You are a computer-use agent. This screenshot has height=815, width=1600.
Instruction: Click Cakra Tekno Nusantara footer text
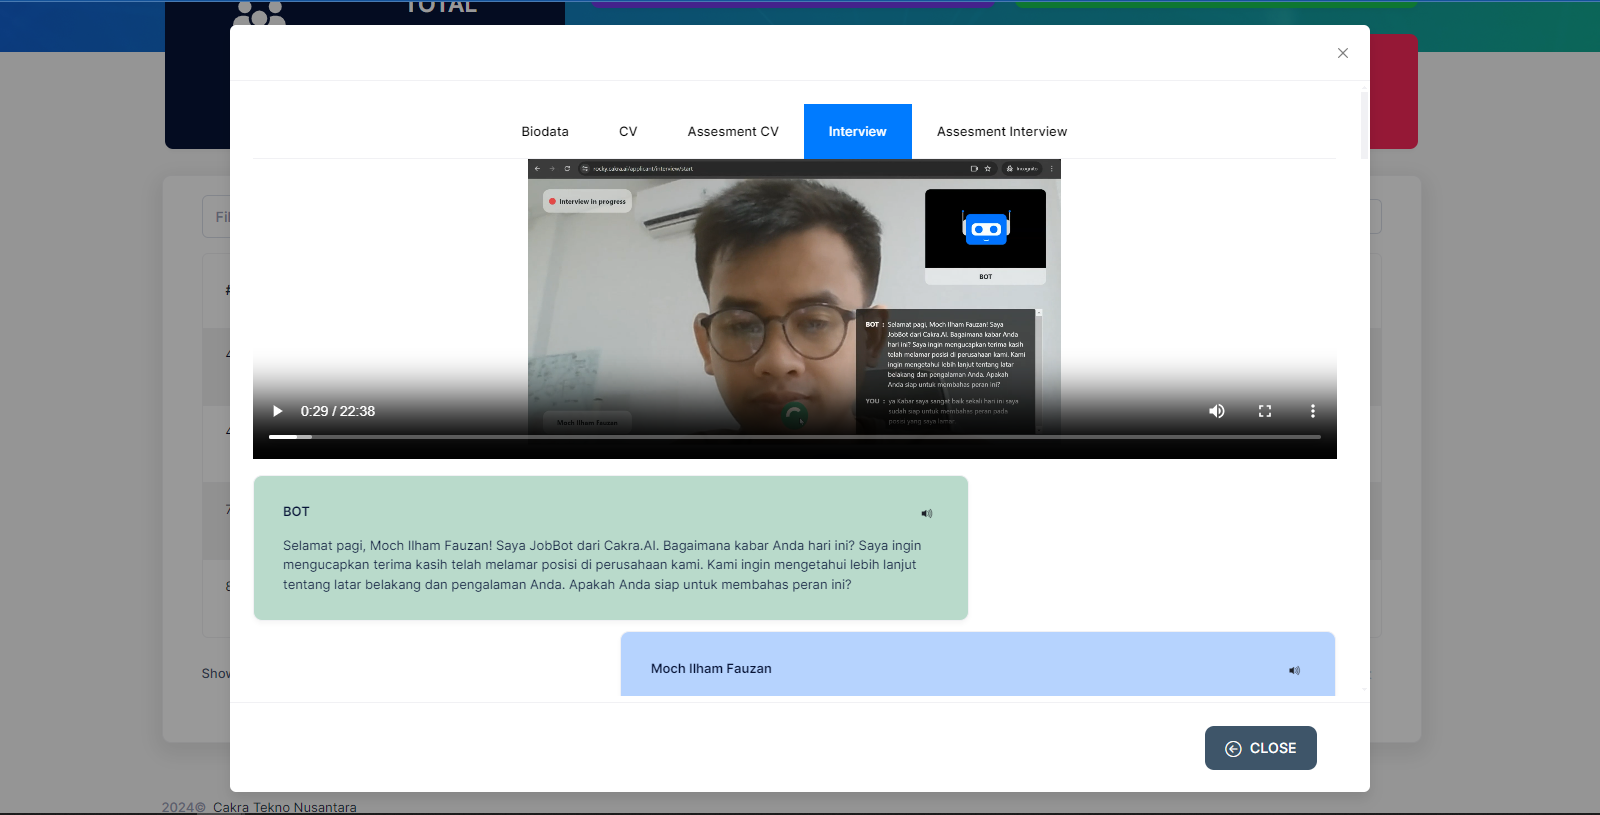pyautogui.click(x=284, y=807)
